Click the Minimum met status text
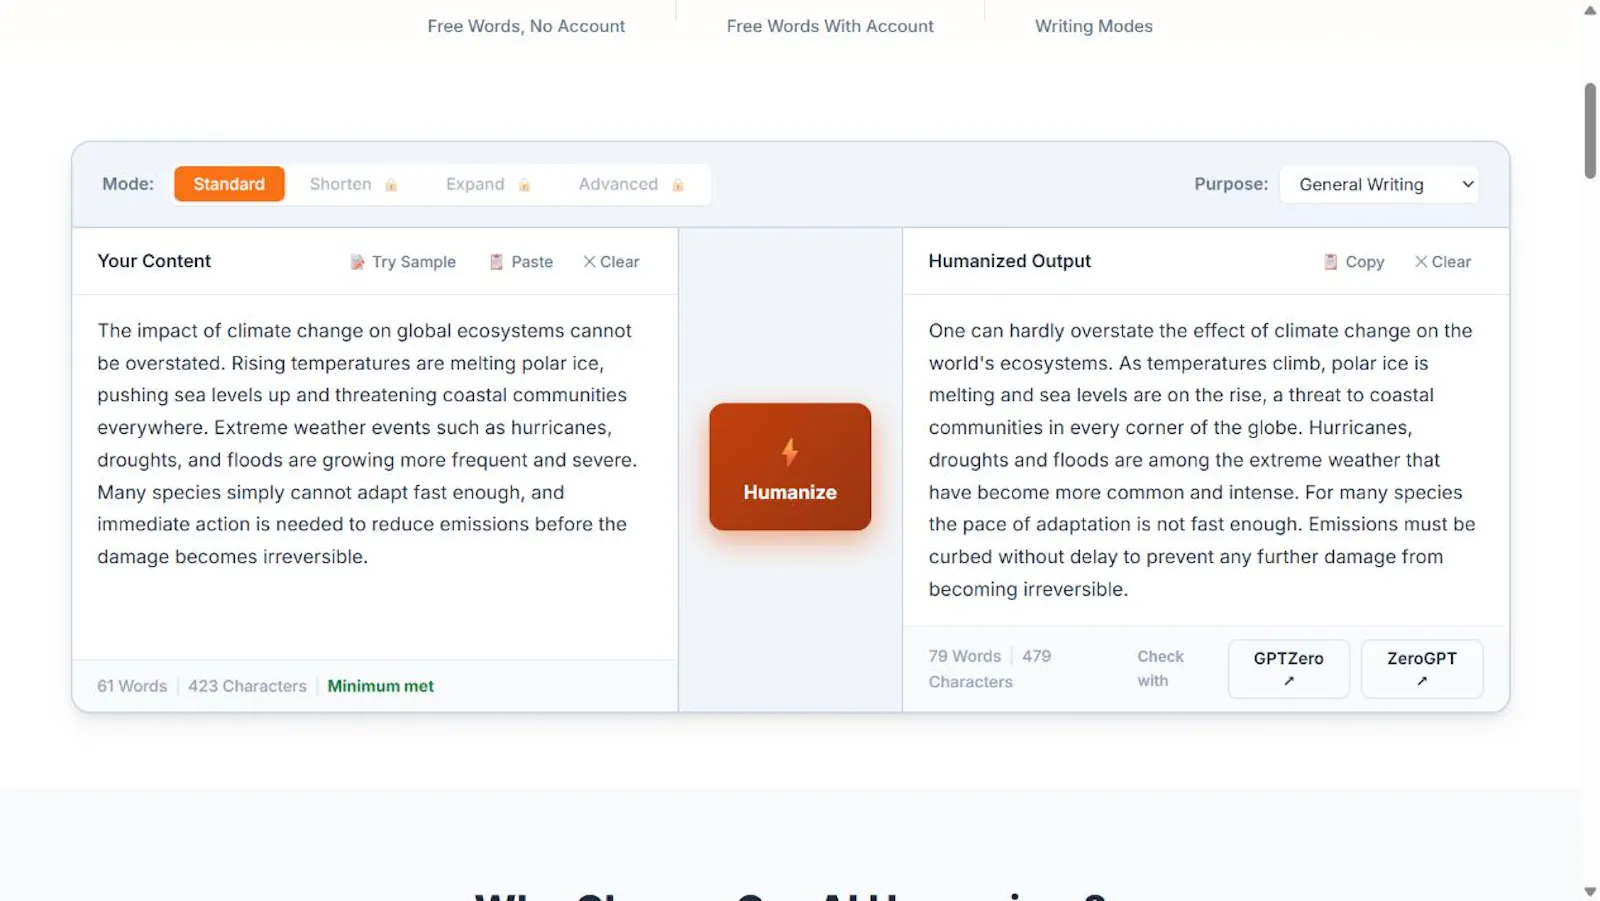This screenshot has height=901, width=1600. [381, 686]
